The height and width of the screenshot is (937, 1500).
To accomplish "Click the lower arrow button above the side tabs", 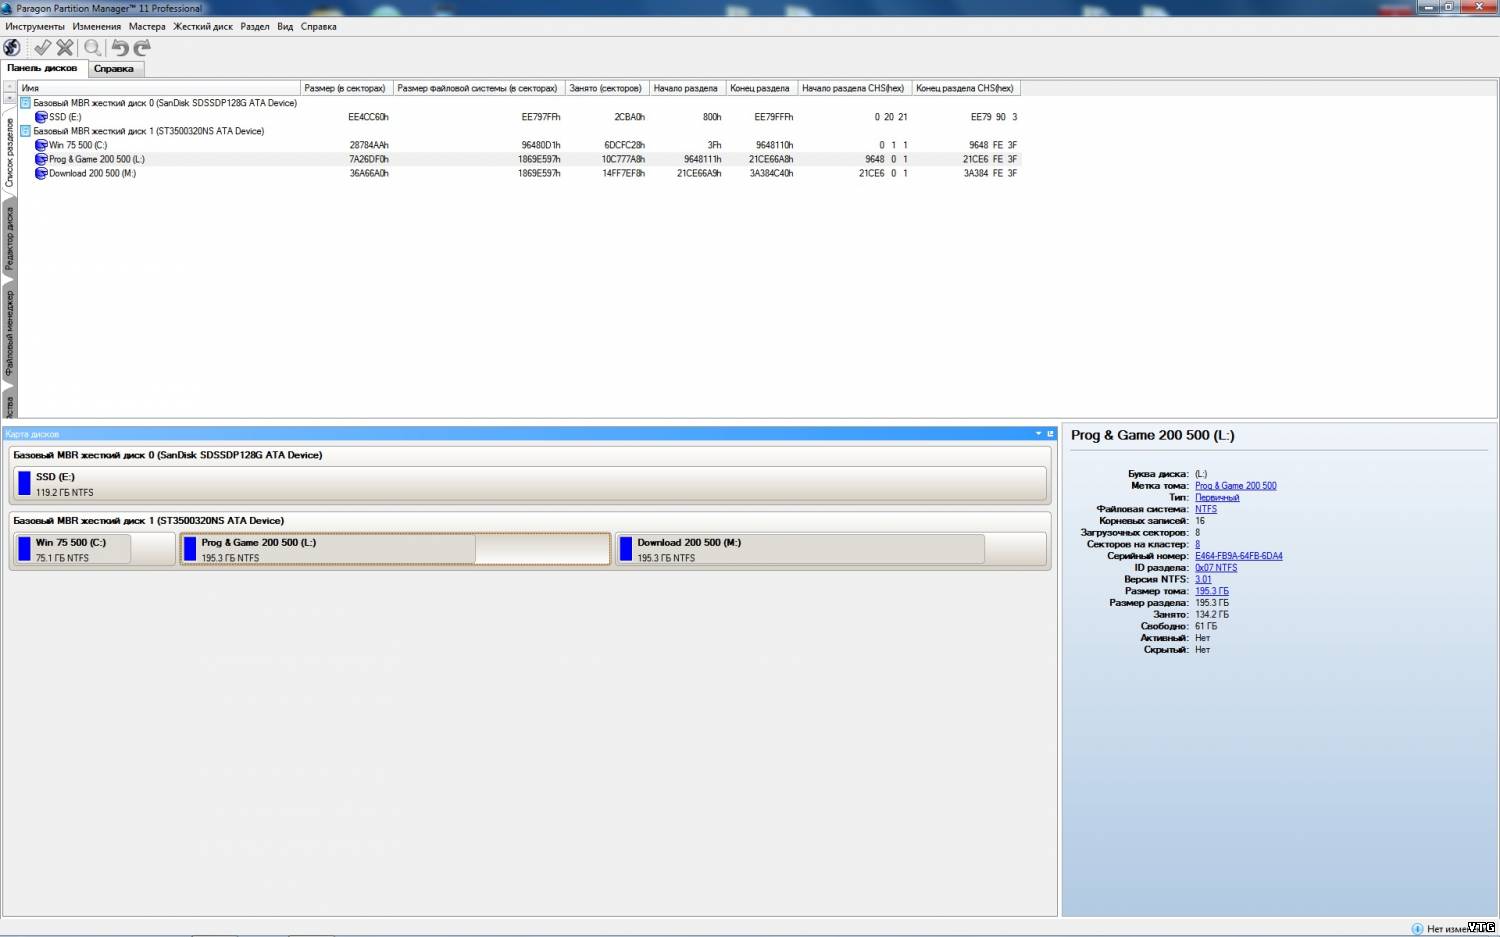I will (x=9, y=99).
